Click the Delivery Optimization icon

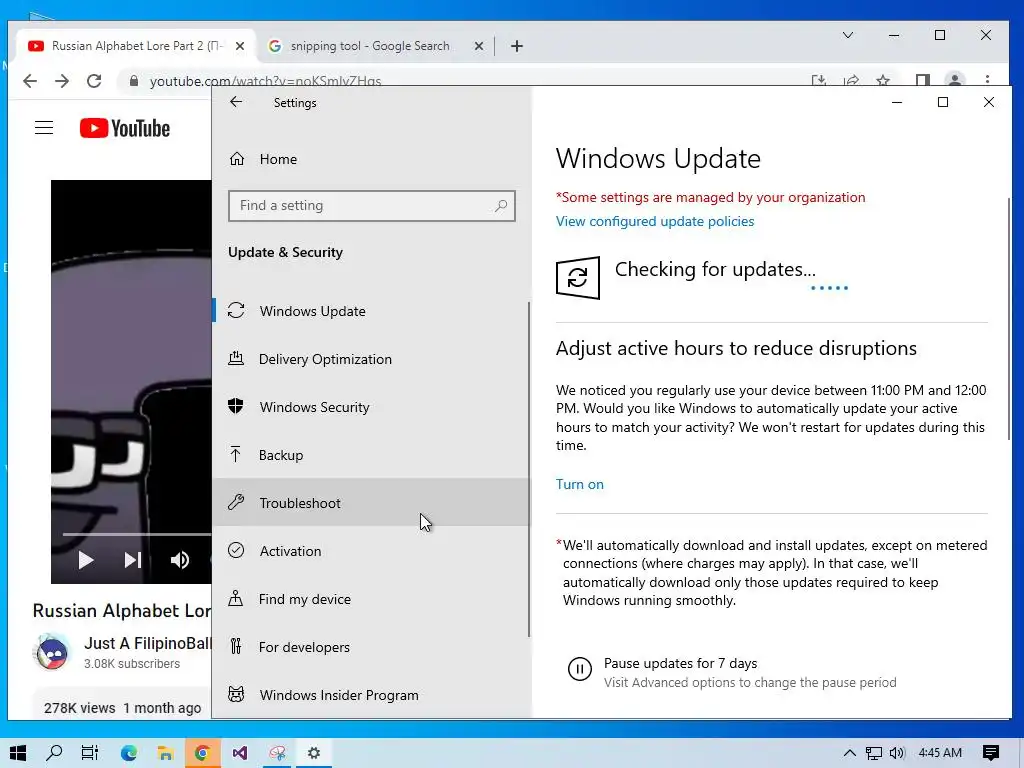[236, 359]
